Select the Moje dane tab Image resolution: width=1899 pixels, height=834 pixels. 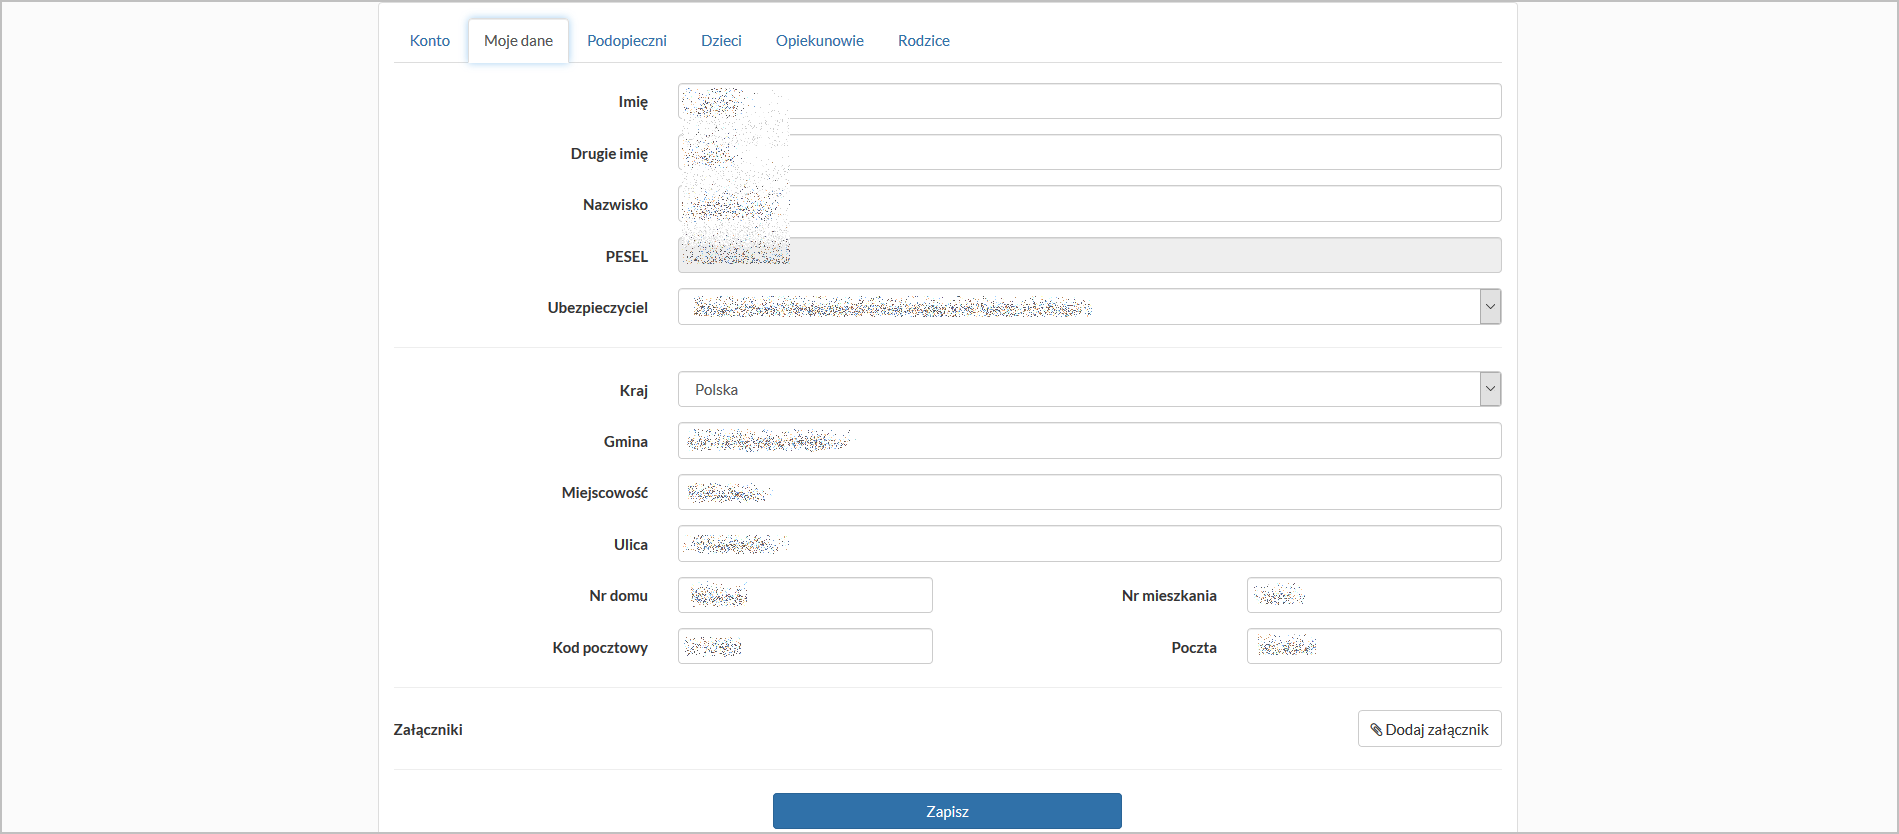pyautogui.click(x=518, y=41)
